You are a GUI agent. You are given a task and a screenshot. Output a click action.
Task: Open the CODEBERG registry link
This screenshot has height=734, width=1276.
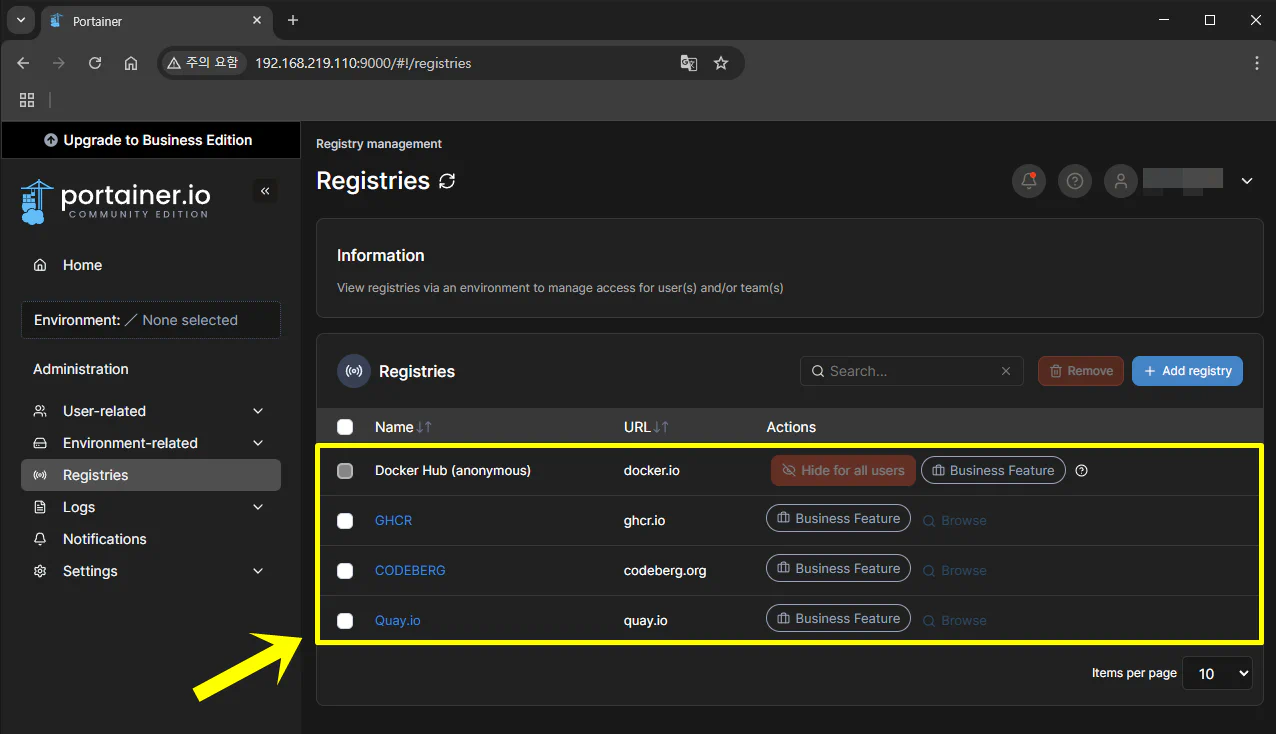point(410,570)
